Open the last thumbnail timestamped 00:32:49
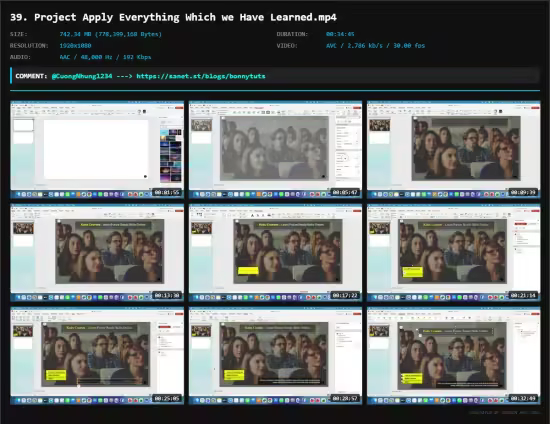The image size is (550, 424). pyautogui.click(x=454, y=356)
